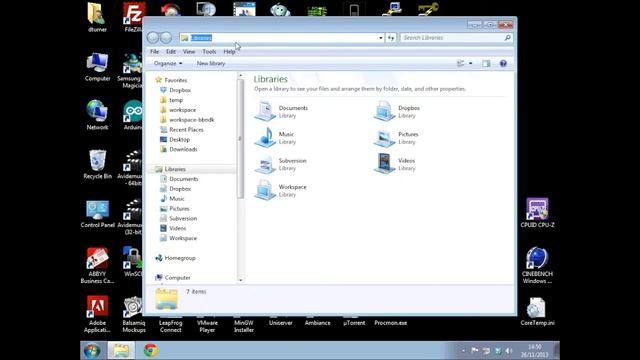Select the Recycle Bin desktop icon
The image size is (640, 360).
tap(97, 164)
